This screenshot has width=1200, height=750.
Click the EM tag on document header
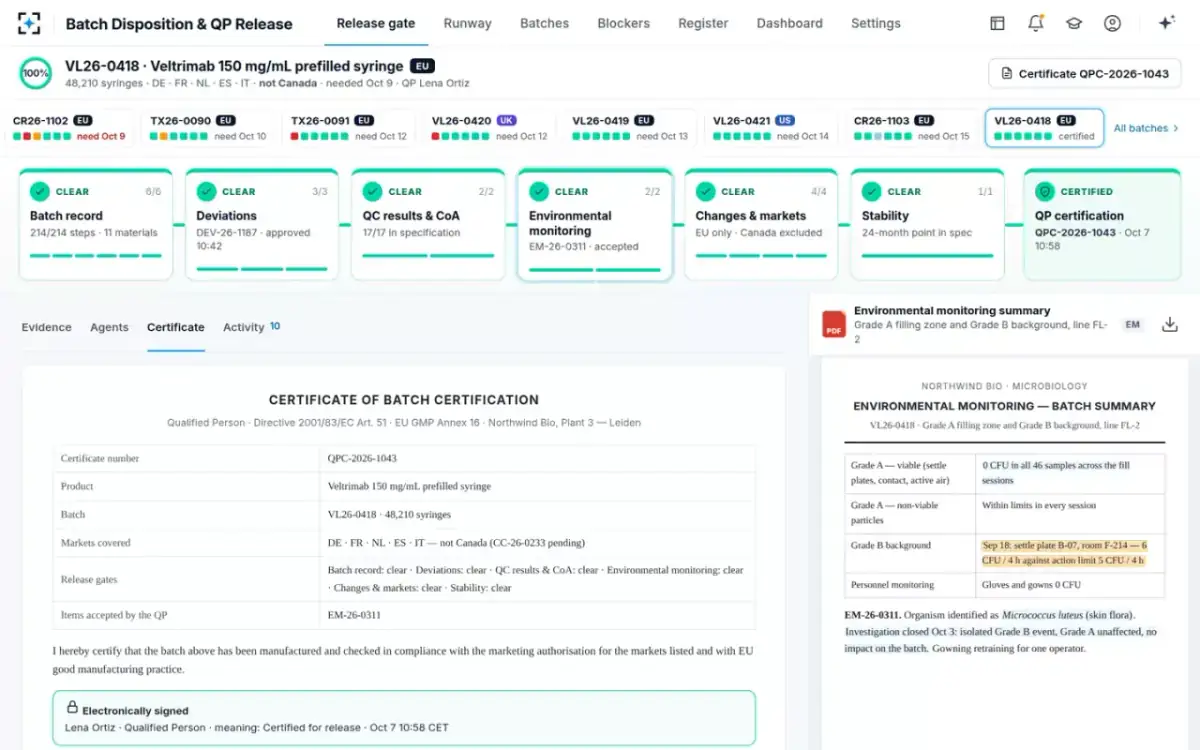click(1132, 325)
